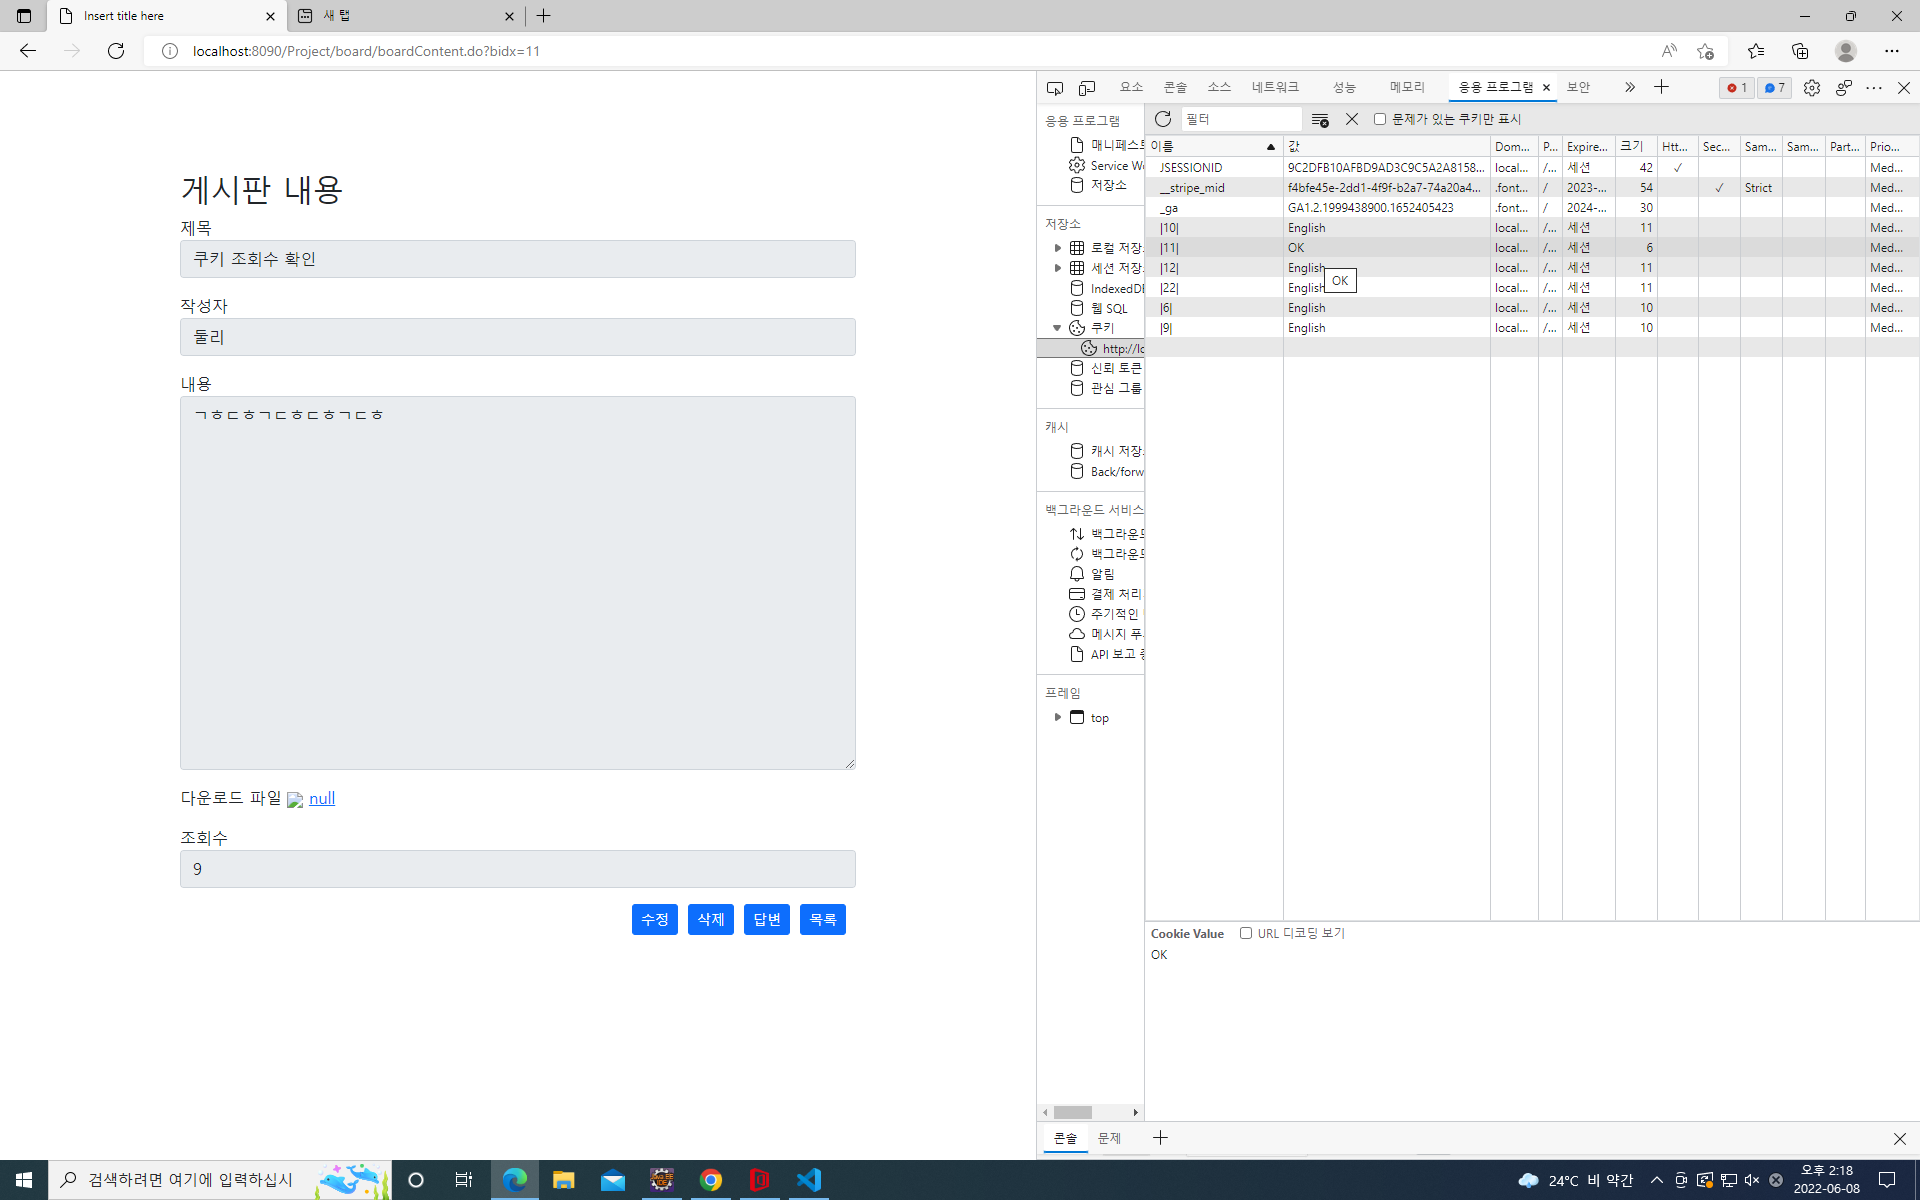Click the sidebar horizontal scrollbar thumb
The height and width of the screenshot is (1200, 1920).
[x=1072, y=1112]
